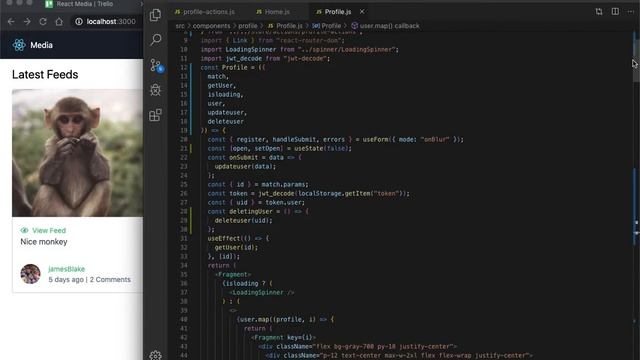This screenshot has height=360, width=640.
Task: Click the React logo next to Media
Action: pos(19,45)
